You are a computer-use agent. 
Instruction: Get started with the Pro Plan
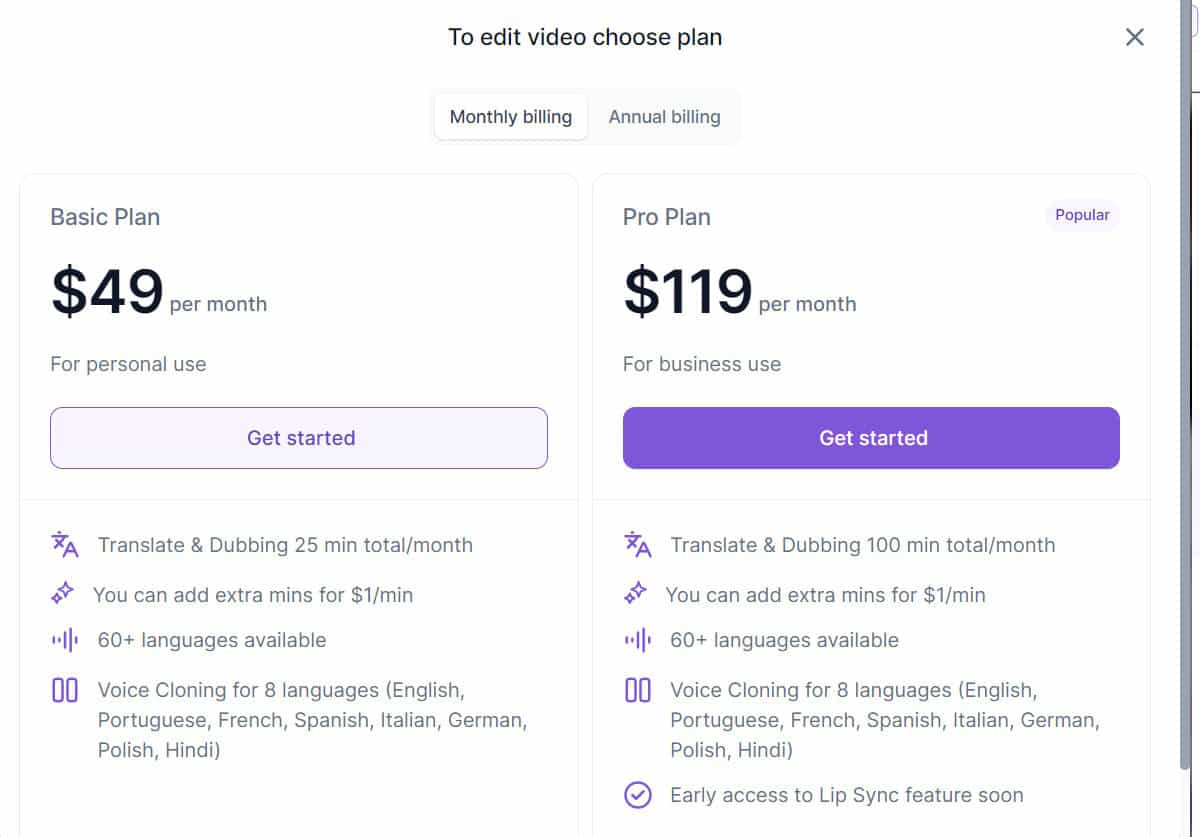click(x=871, y=438)
